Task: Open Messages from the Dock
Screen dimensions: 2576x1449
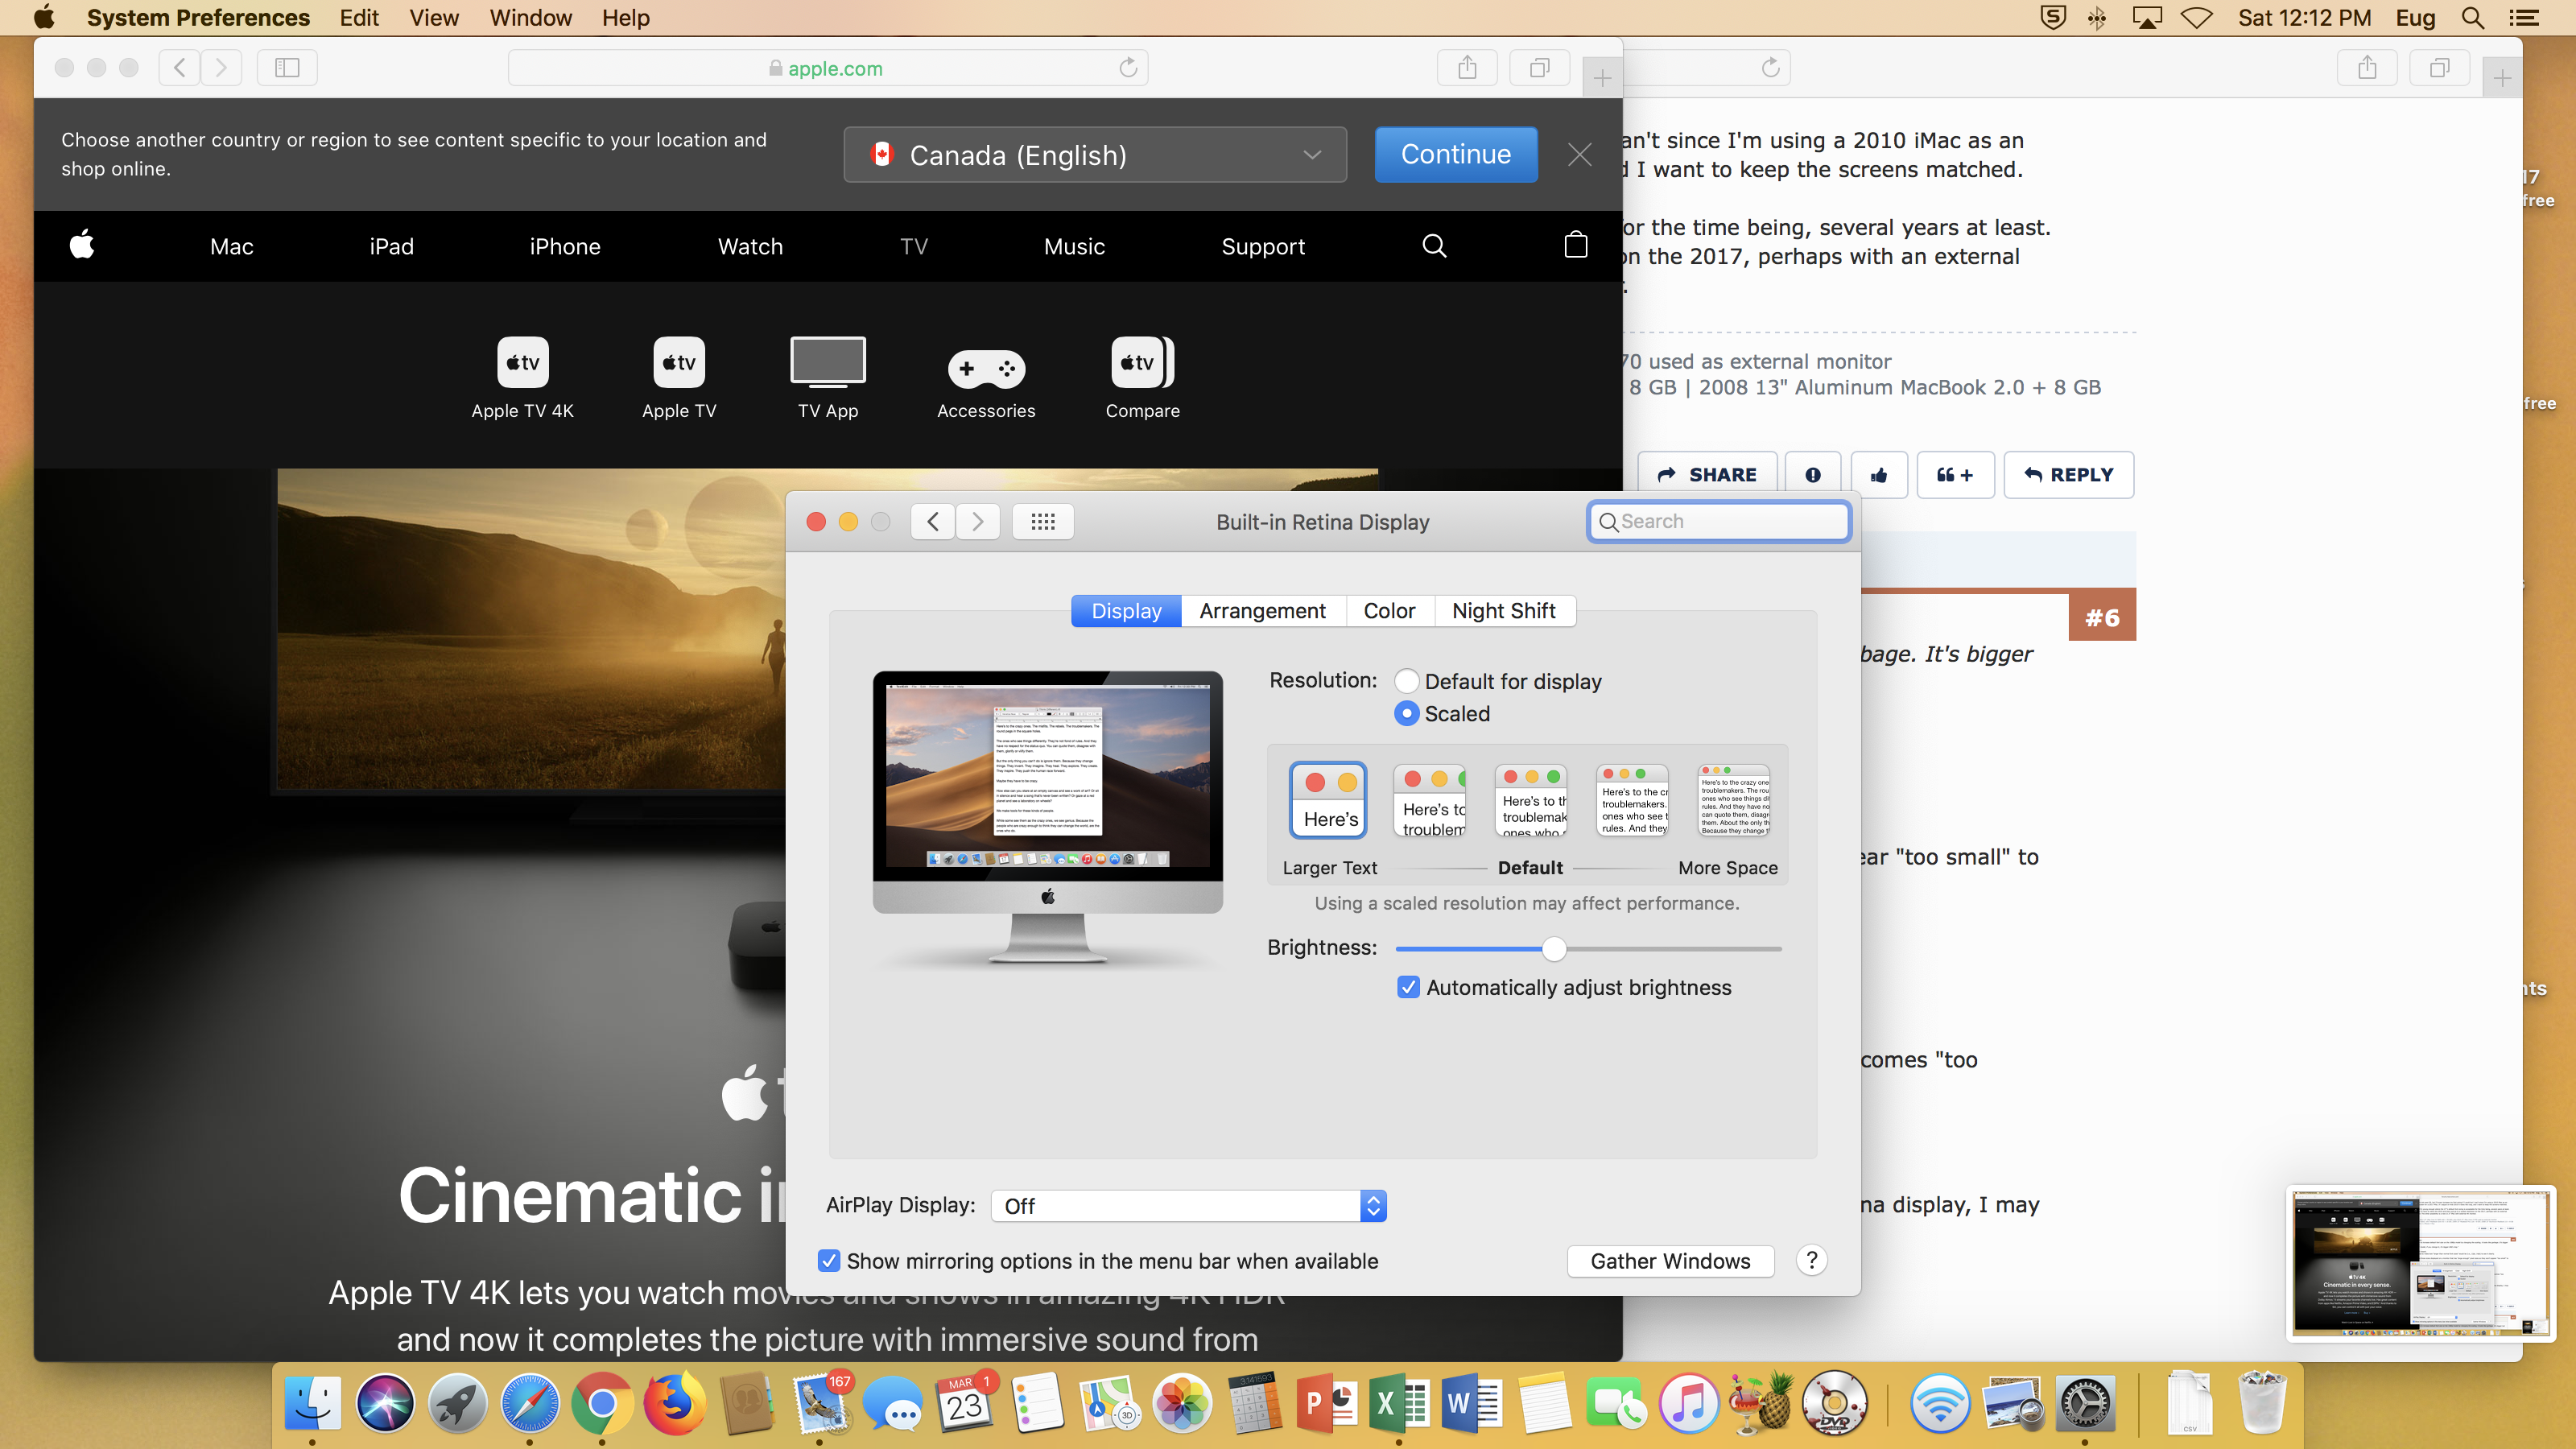Action: [x=892, y=1403]
